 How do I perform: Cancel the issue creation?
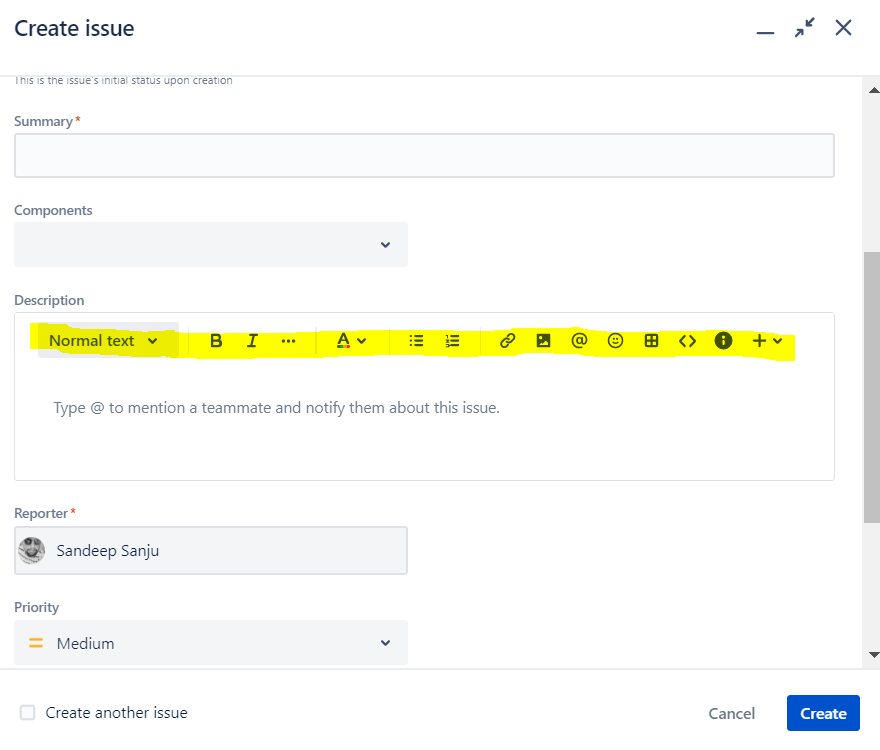point(732,713)
